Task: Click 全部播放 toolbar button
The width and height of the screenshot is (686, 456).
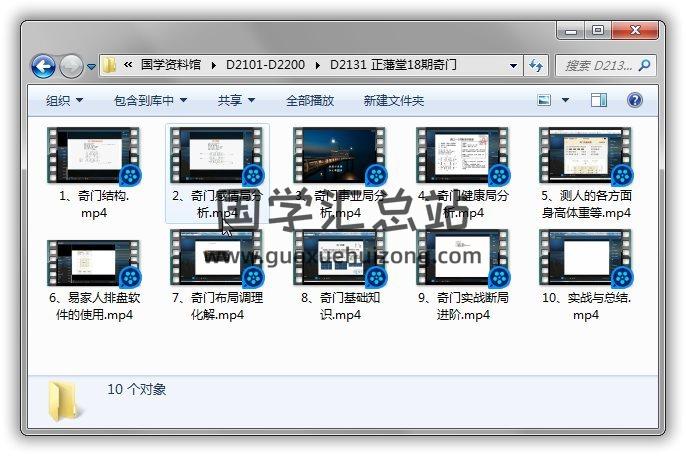Action: [x=310, y=101]
